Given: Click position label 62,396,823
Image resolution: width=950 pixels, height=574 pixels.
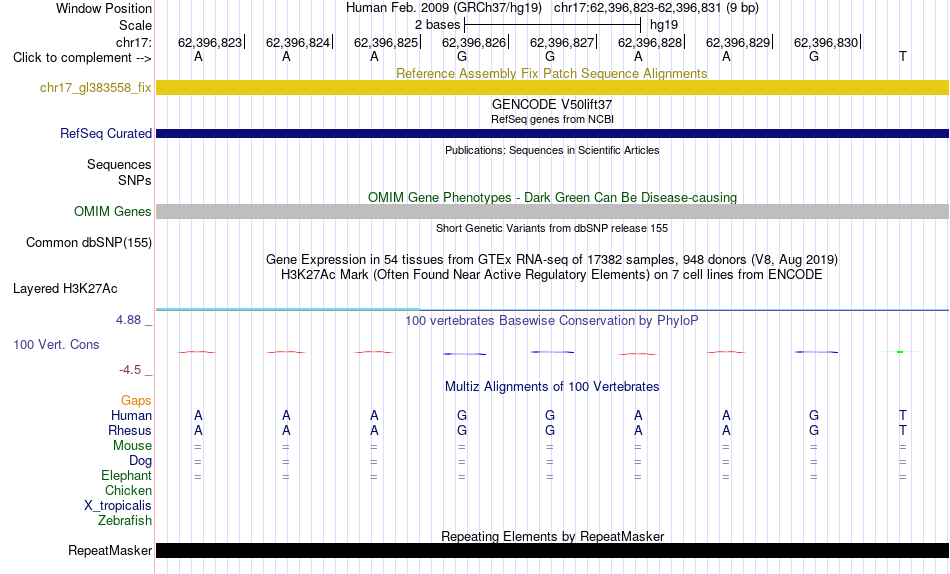Looking at the screenshot, I should pos(210,42).
